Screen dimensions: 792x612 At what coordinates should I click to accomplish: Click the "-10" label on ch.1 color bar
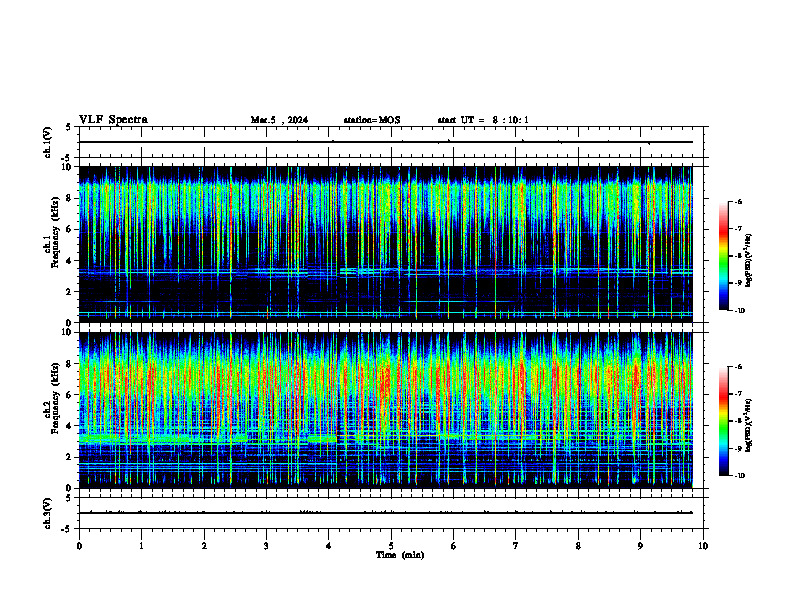click(740, 311)
